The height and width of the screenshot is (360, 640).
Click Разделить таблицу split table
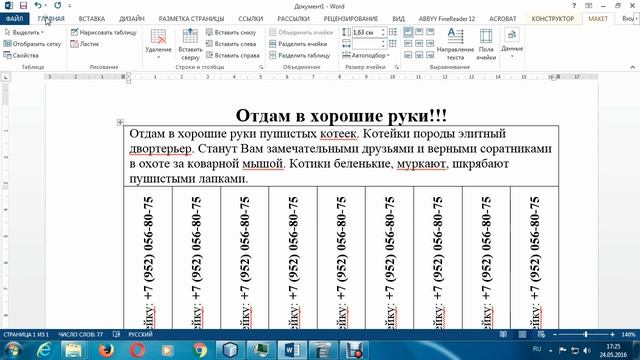tap(300, 55)
